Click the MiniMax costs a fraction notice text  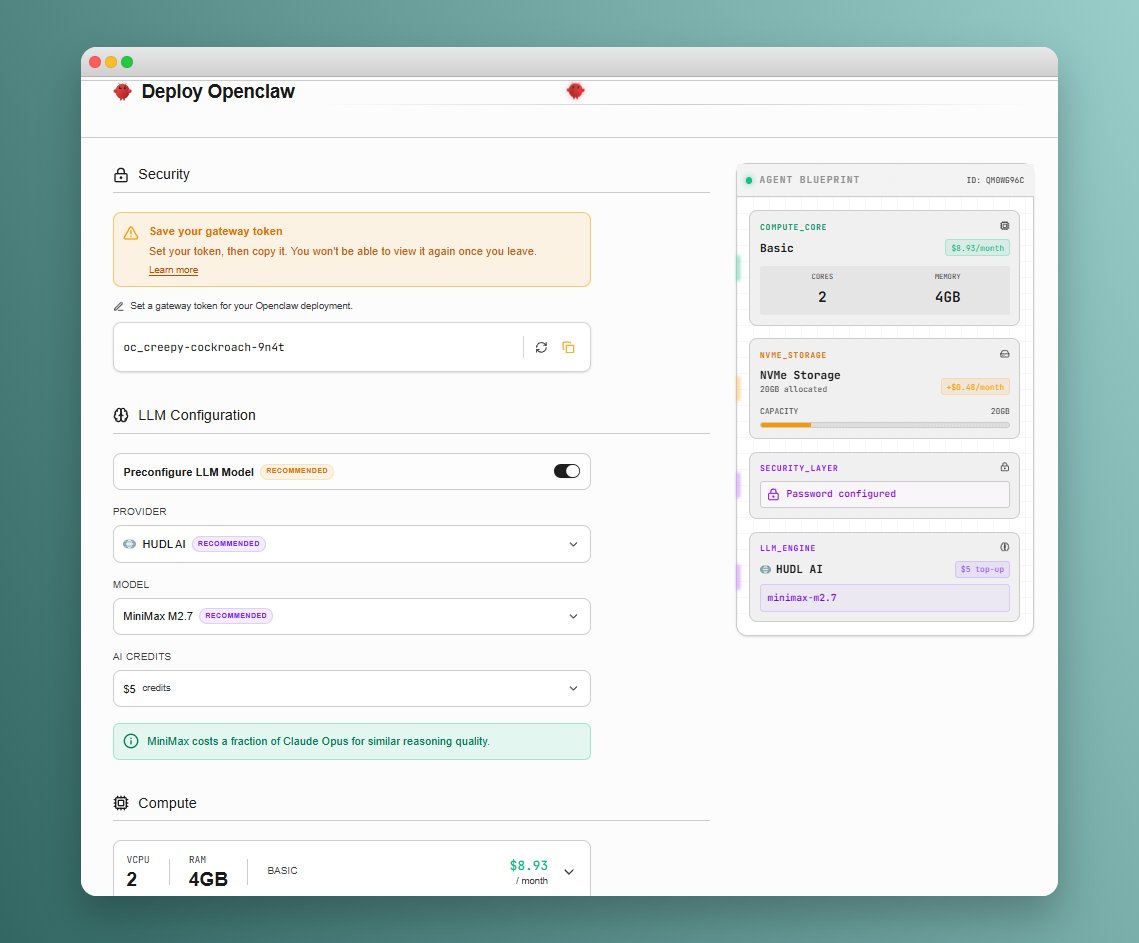(x=318, y=741)
